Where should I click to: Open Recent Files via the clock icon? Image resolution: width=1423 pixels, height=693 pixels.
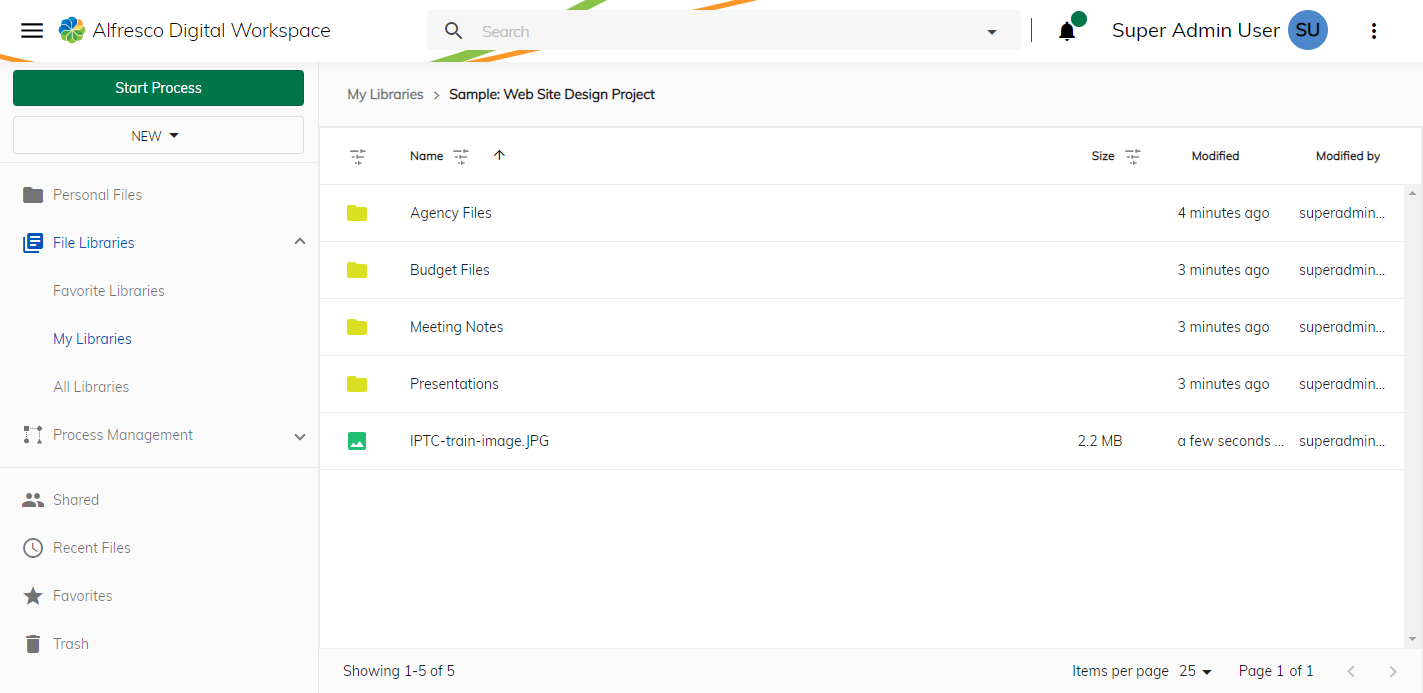tap(32, 547)
